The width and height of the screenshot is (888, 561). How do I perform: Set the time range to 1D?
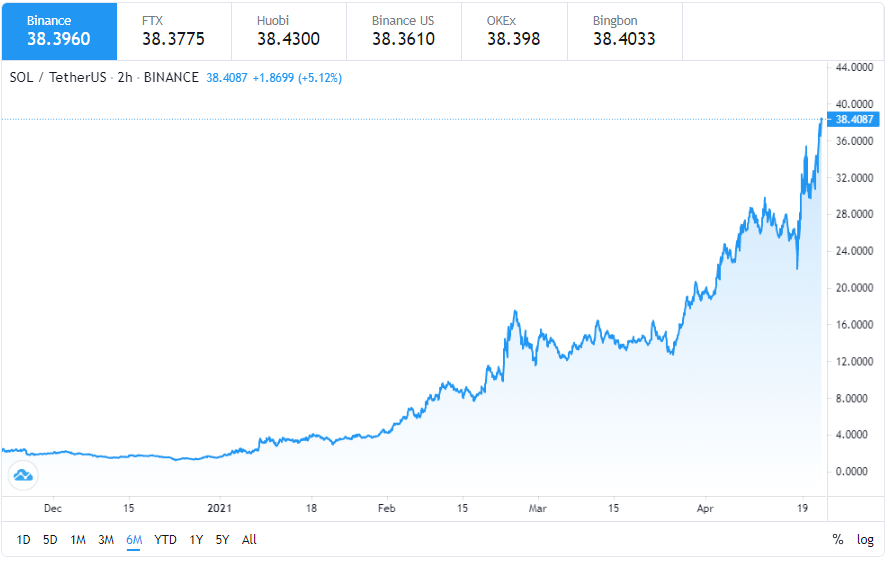pyautogui.click(x=23, y=540)
